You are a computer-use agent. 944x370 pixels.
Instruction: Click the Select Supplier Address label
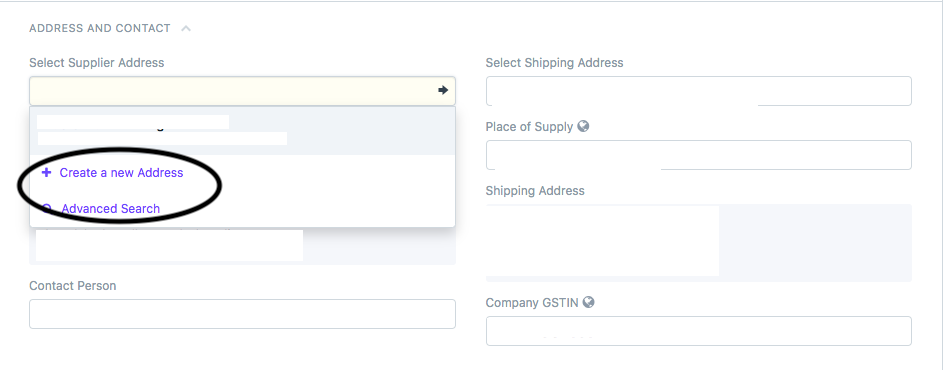point(97,63)
